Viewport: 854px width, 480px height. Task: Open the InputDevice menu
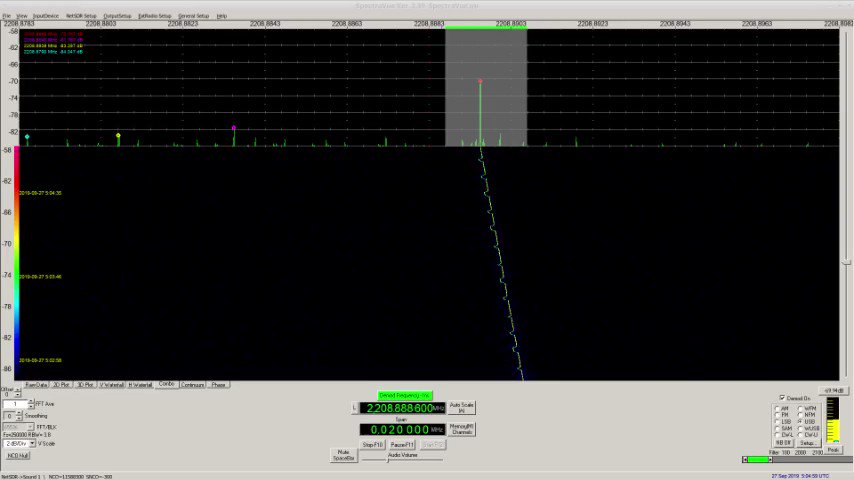[46, 16]
